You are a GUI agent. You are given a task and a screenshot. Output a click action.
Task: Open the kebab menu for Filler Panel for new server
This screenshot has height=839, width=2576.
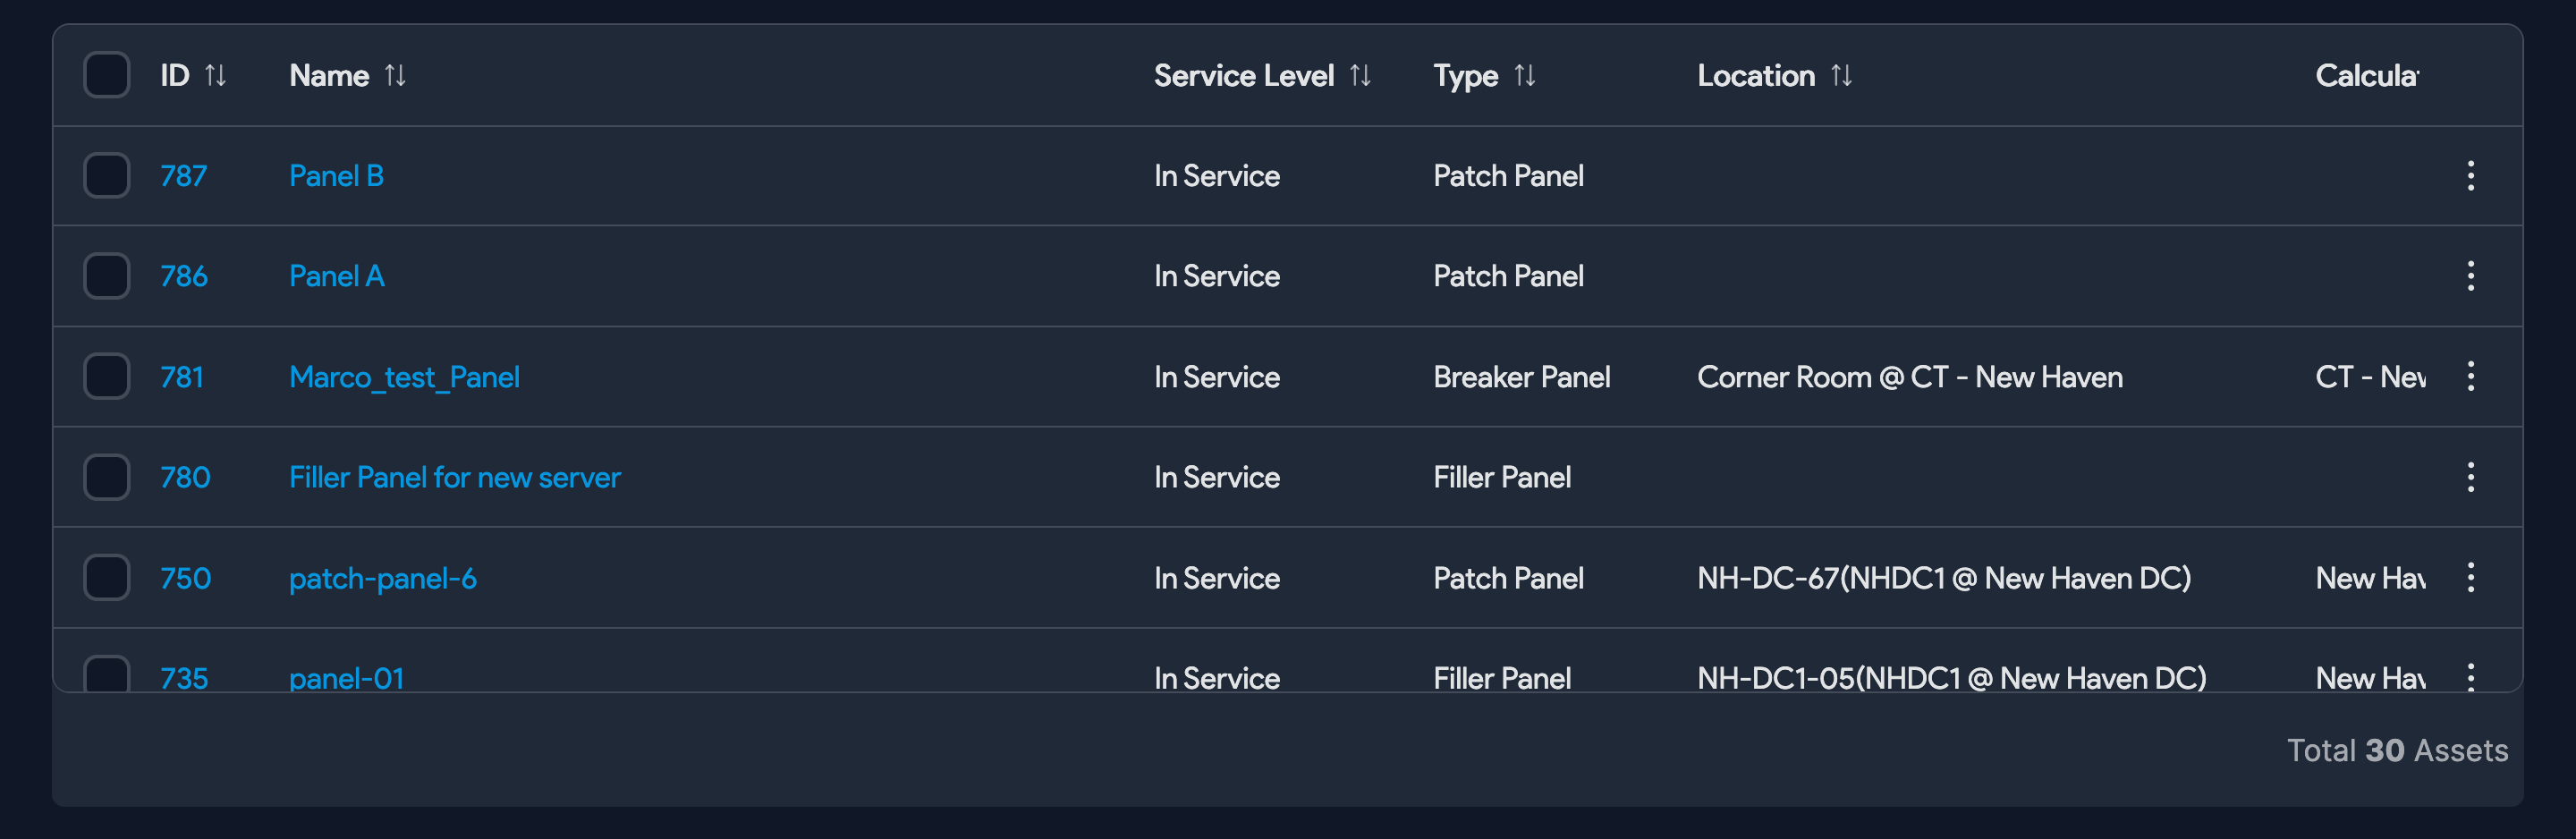pyautogui.click(x=2470, y=477)
